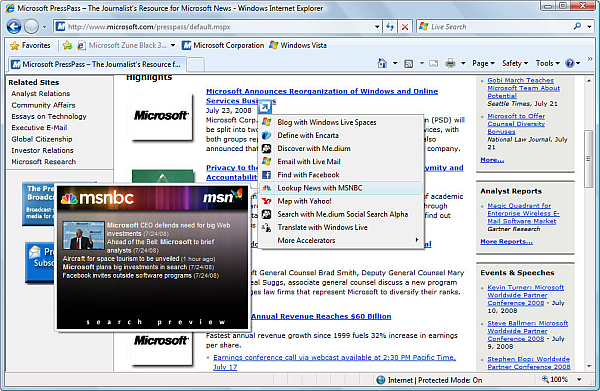
Task: Open Investor Relations link
Action: [x=42, y=150]
